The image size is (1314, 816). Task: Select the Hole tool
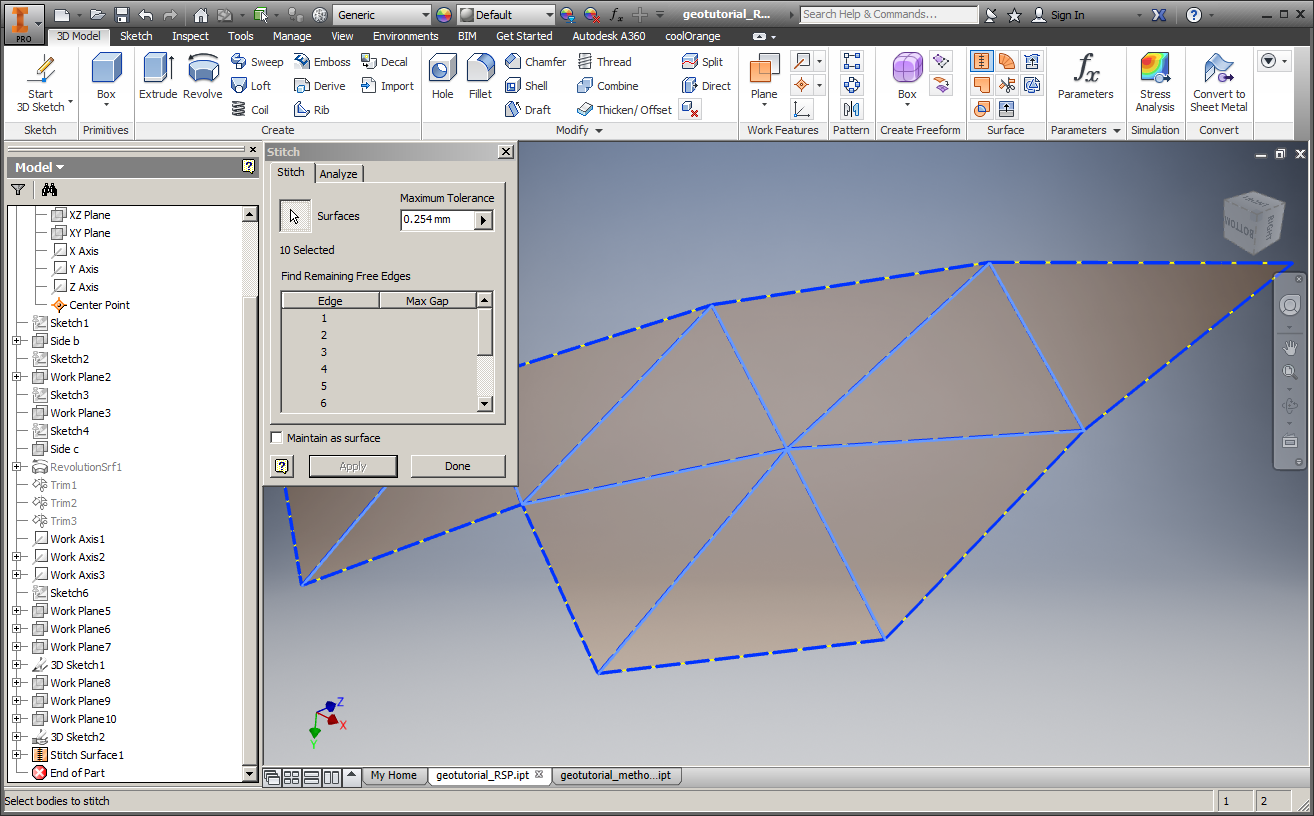[x=443, y=77]
